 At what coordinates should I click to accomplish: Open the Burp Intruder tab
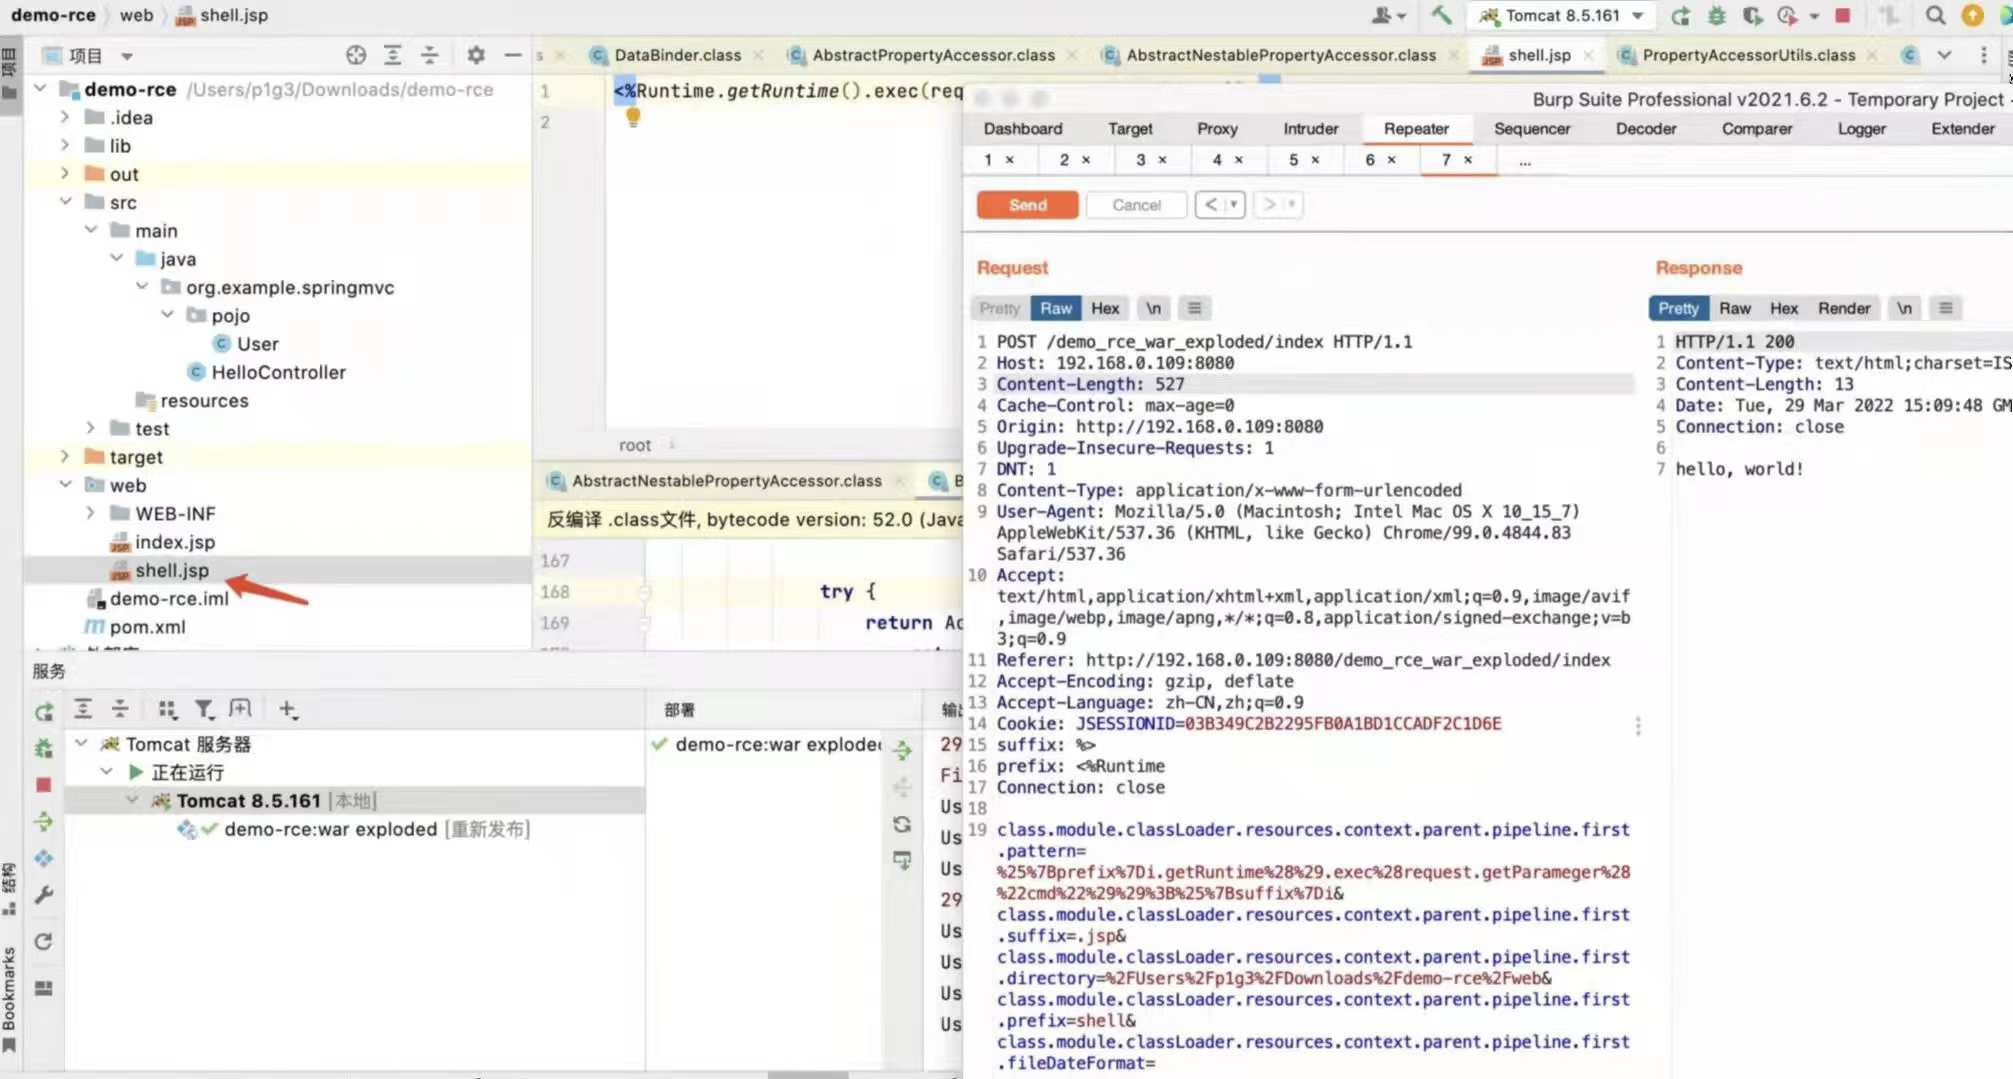(1310, 128)
